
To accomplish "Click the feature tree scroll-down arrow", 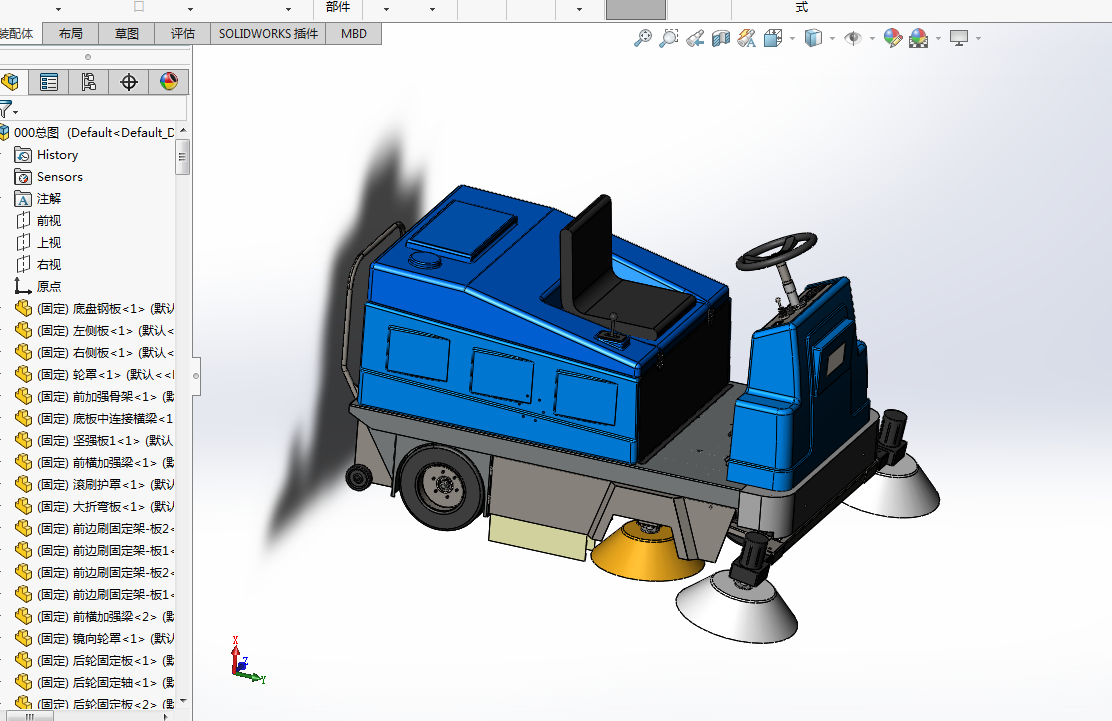I will [x=183, y=701].
